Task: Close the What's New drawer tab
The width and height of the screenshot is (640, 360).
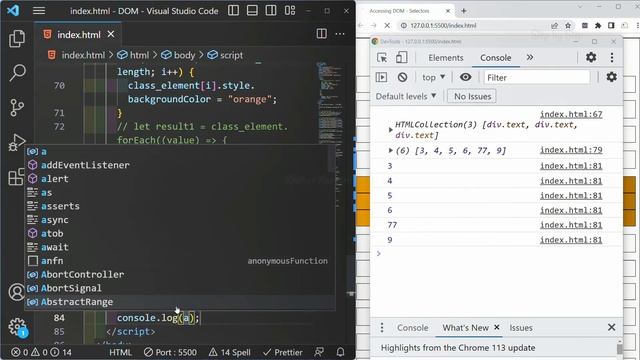Action: tap(496, 327)
